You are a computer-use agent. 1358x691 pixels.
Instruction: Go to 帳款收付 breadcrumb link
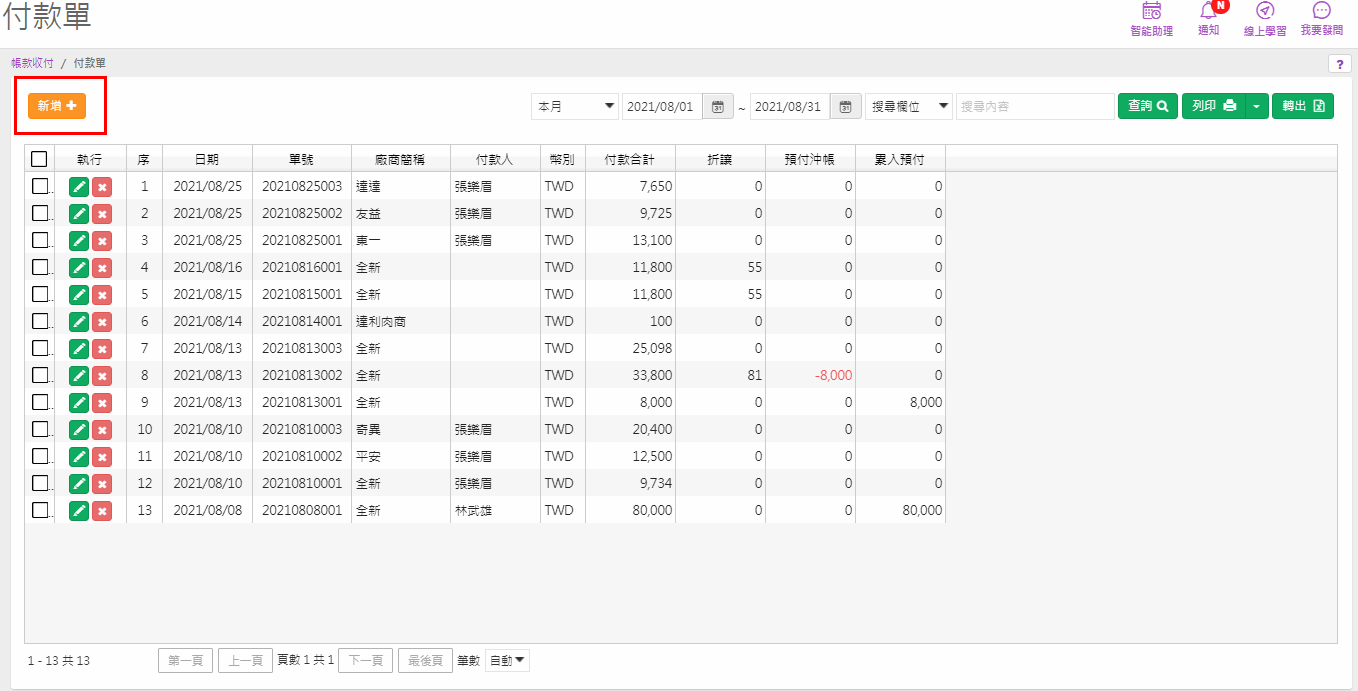[32, 63]
